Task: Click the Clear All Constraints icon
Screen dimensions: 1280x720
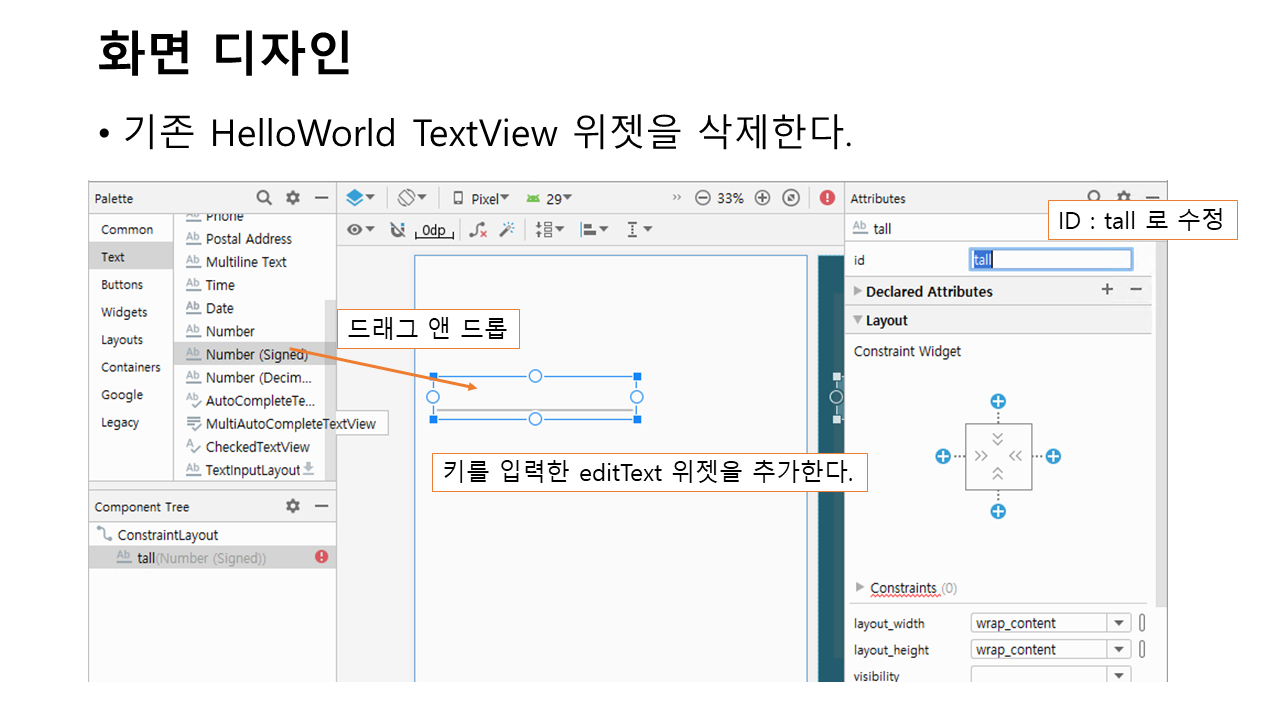Action: (478, 230)
